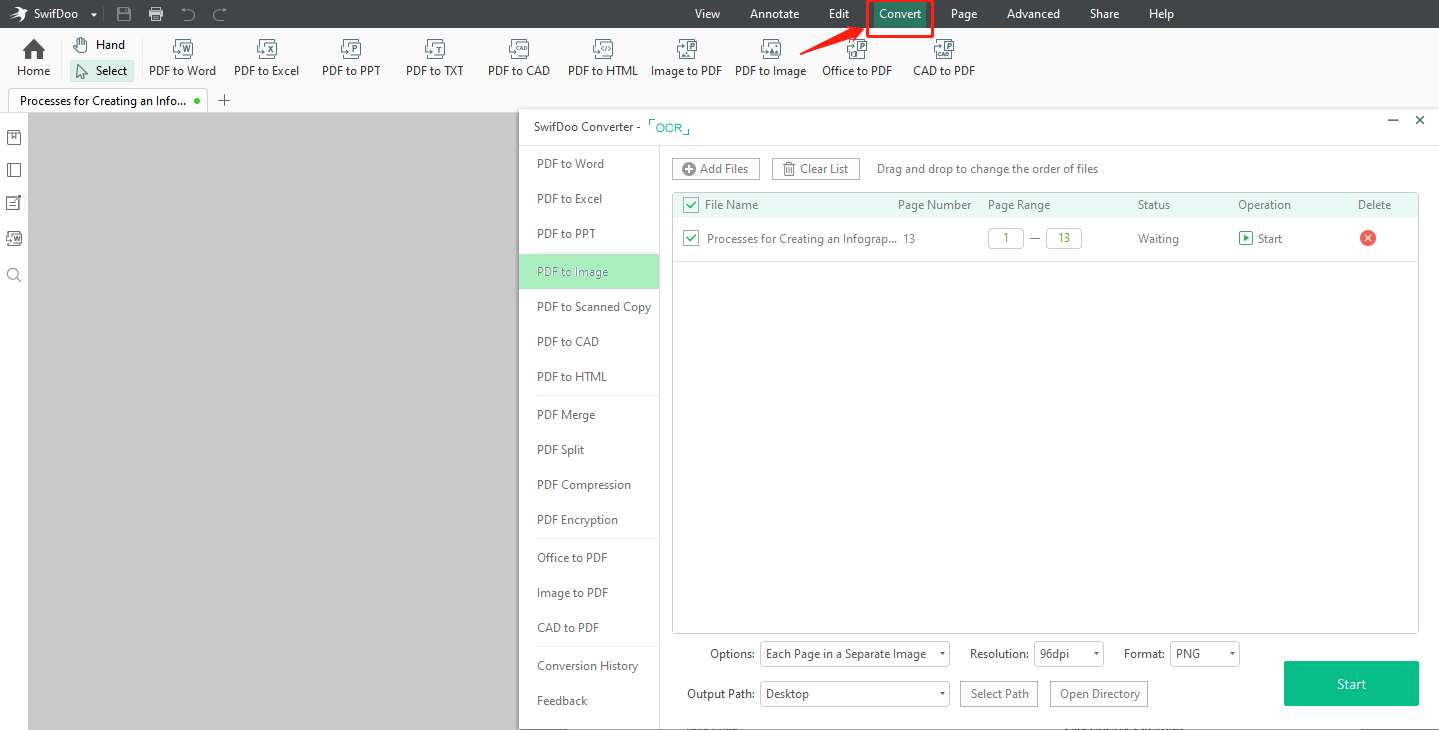Image resolution: width=1439 pixels, height=730 pixels.
Task: Enable the OCR toggle
Action: 669,128
